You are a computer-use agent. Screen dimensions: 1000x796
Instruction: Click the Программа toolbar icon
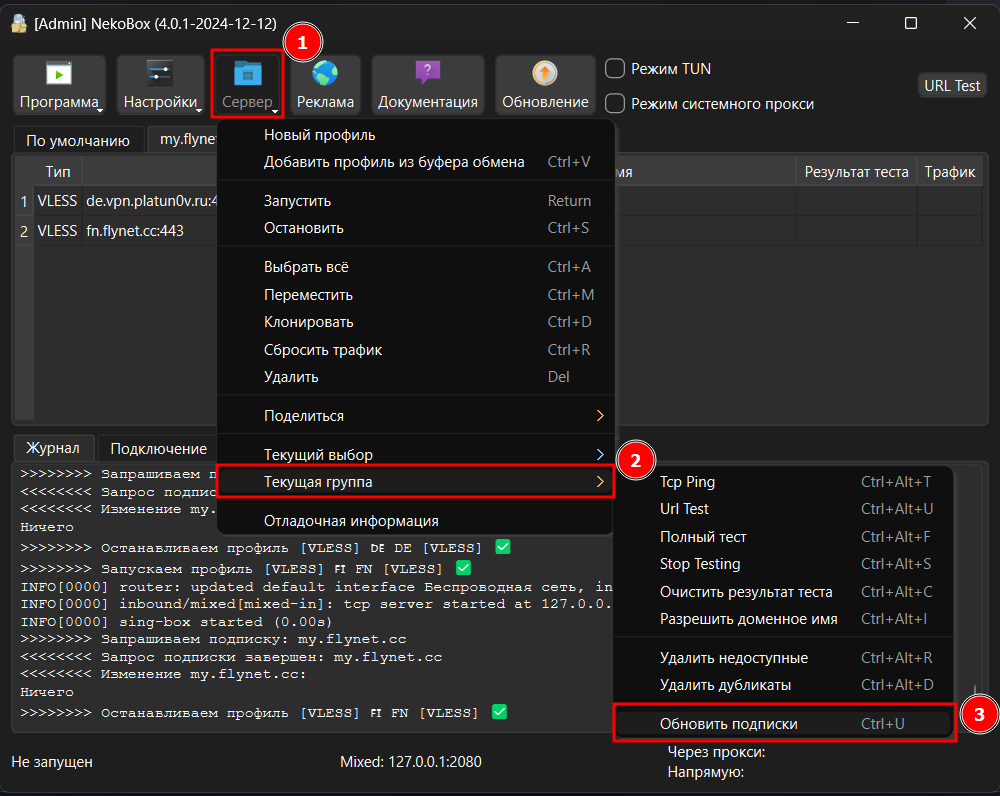point(59,74)
